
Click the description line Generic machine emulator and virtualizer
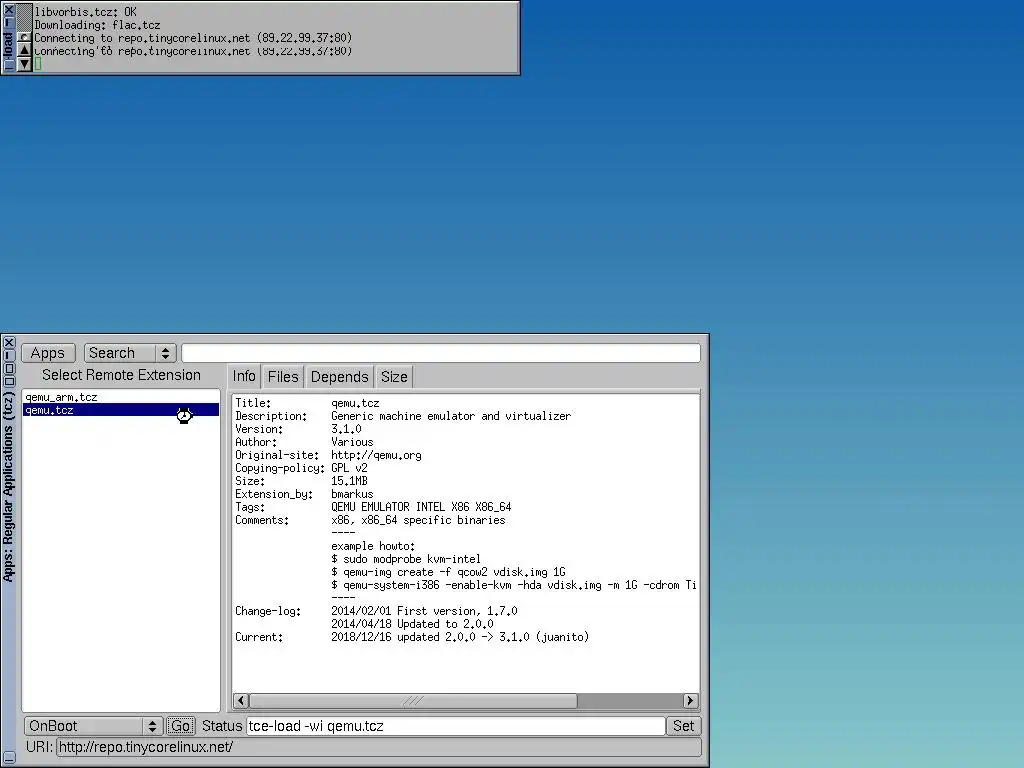(x=451, y=416)
